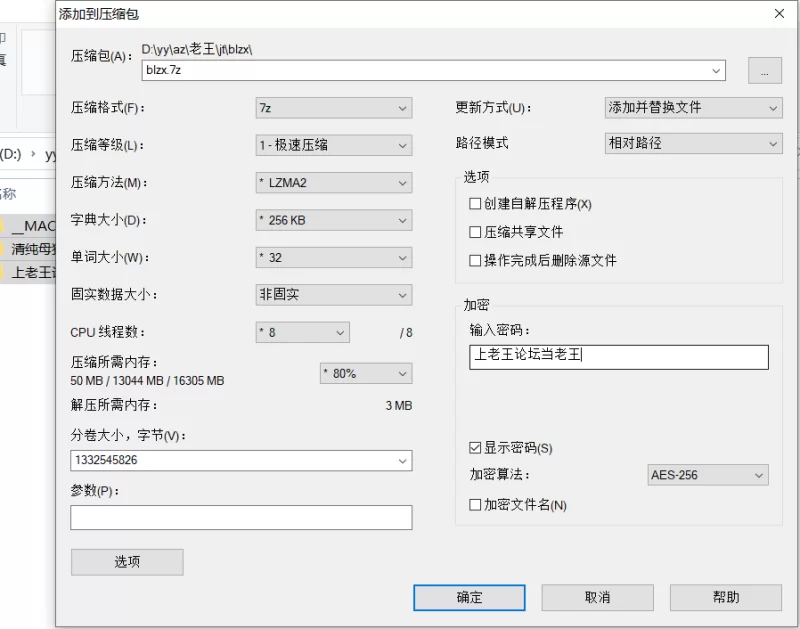This screenshot has height=629, width=800.
Task: Open the AES-256 encryption algorithm dropdown
Action: point(708,475)
